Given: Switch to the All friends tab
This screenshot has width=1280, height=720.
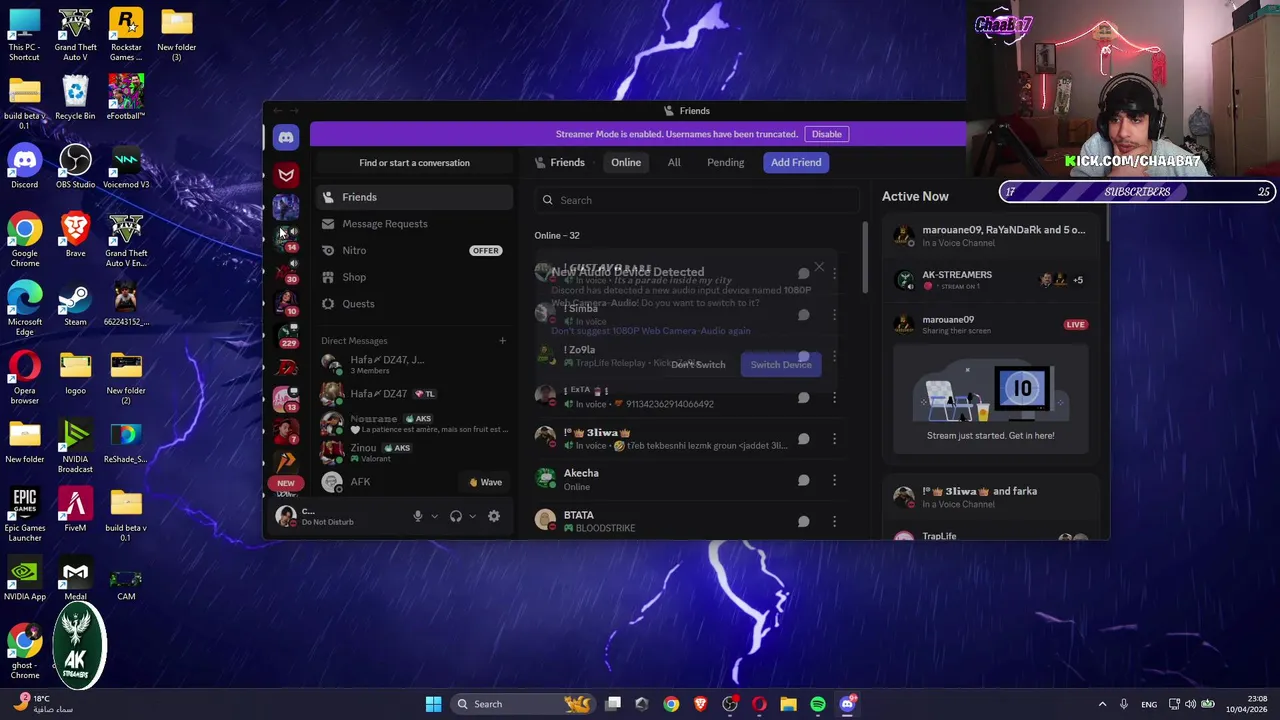Looking at the screenshot, I should 674,162.
